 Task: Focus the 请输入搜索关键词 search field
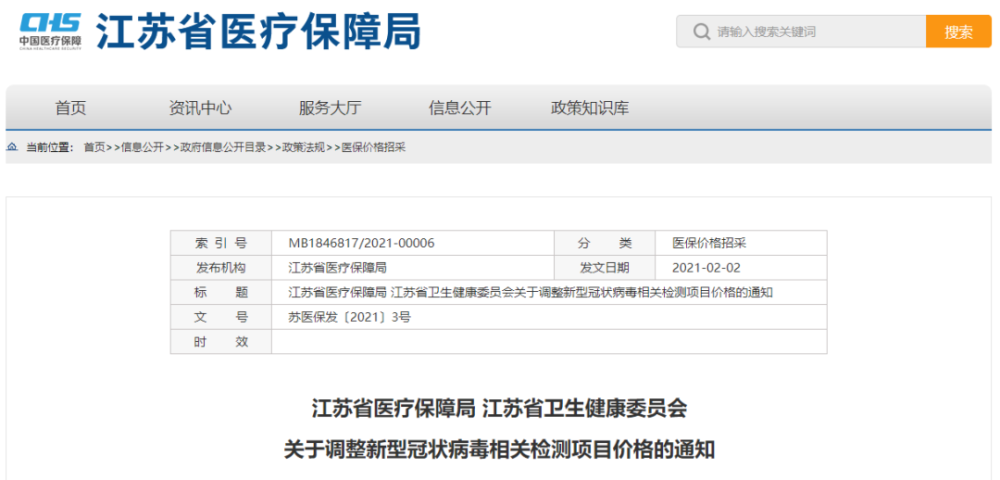[x=801, y=32]
